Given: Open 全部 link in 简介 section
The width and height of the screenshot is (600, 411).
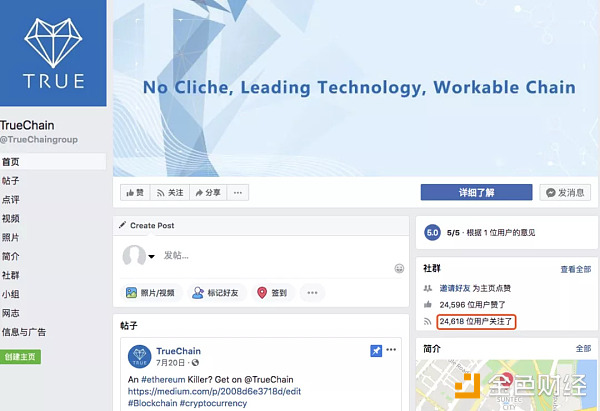Looking at the screenshot, I should pyautogui.click(x=584, y=349).
